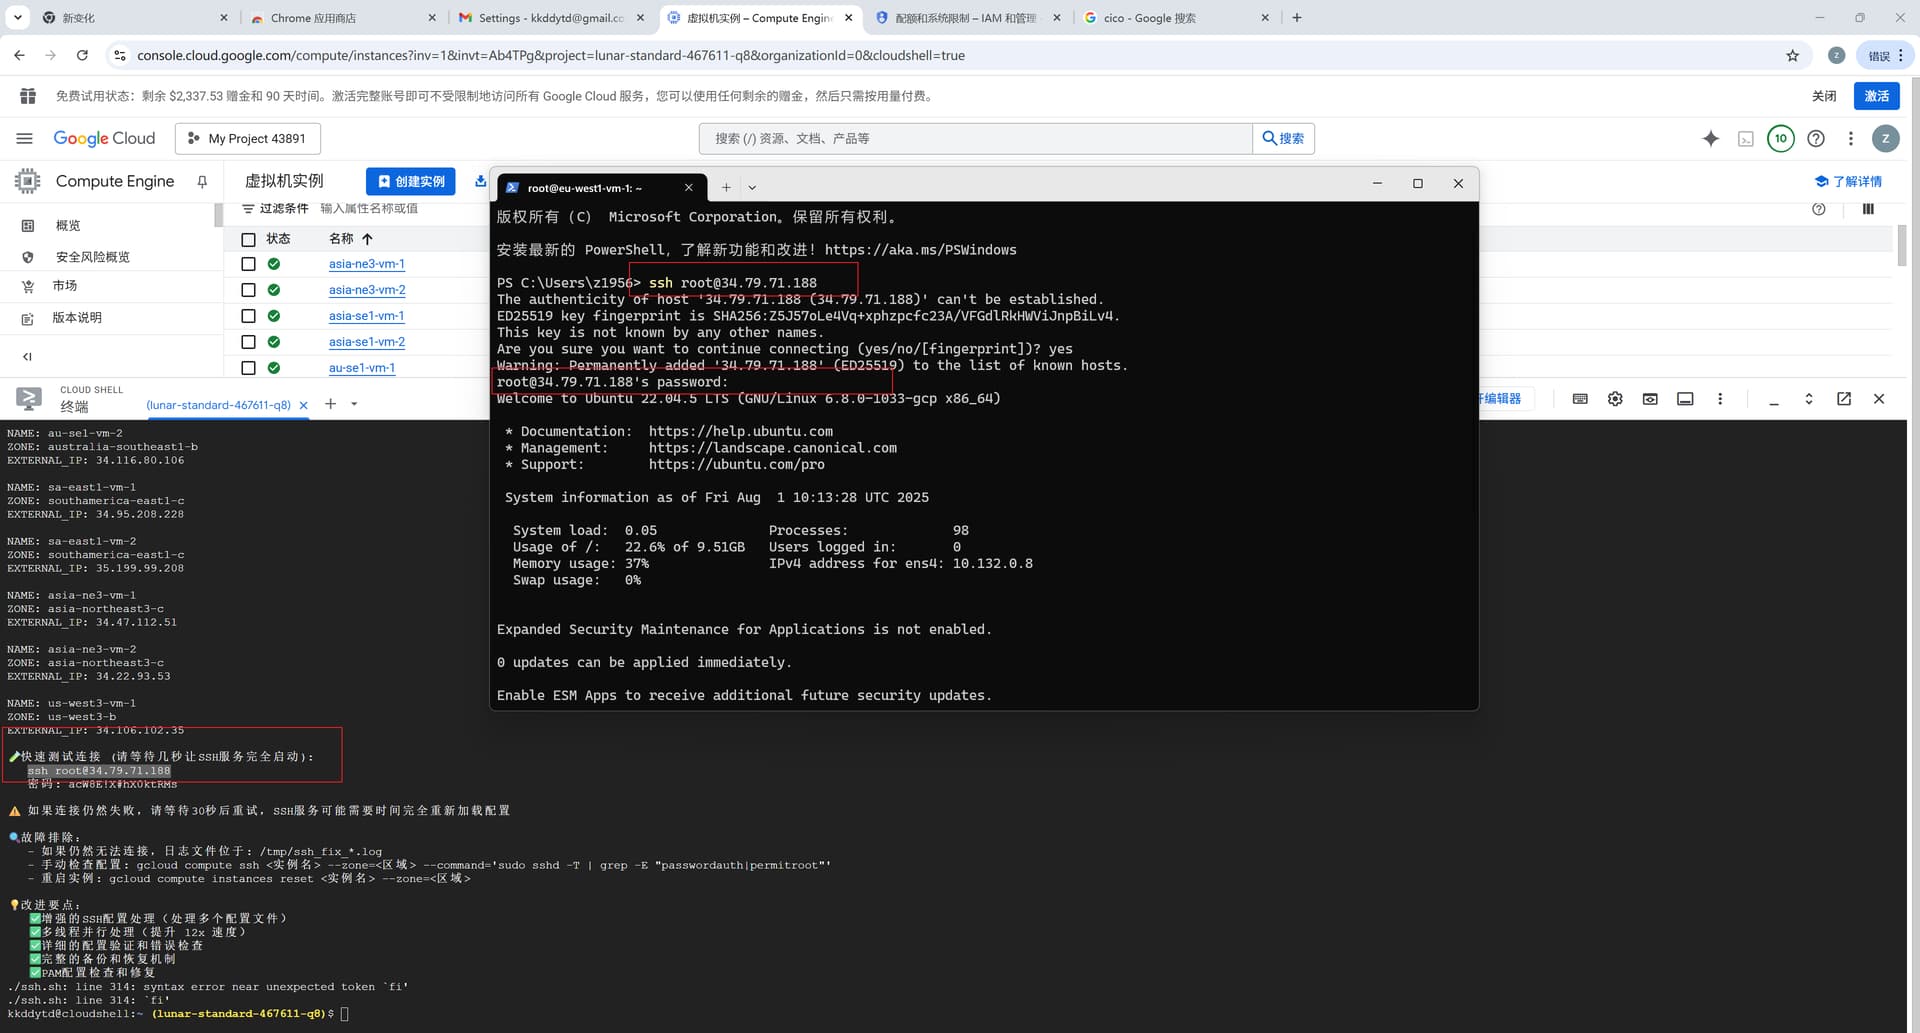Open Cloud Shell terminal settings gear
The image size is (1920, 1033).
(1615, 399)
